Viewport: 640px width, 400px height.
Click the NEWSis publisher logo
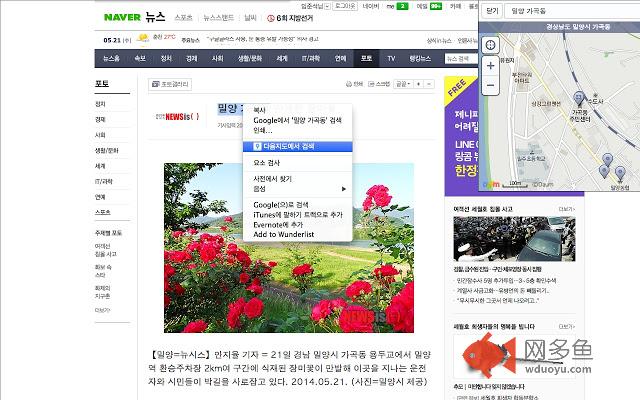pos(177,117)
